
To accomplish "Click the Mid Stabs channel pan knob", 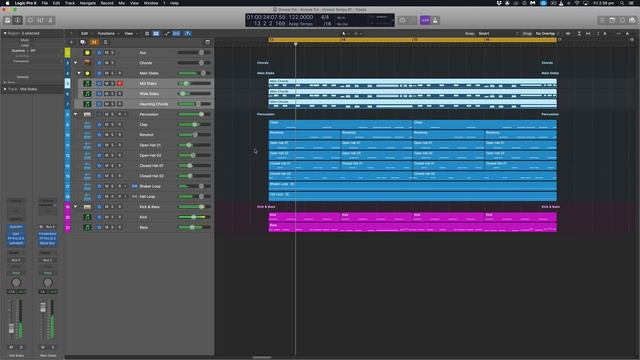I will coord(16,282).
